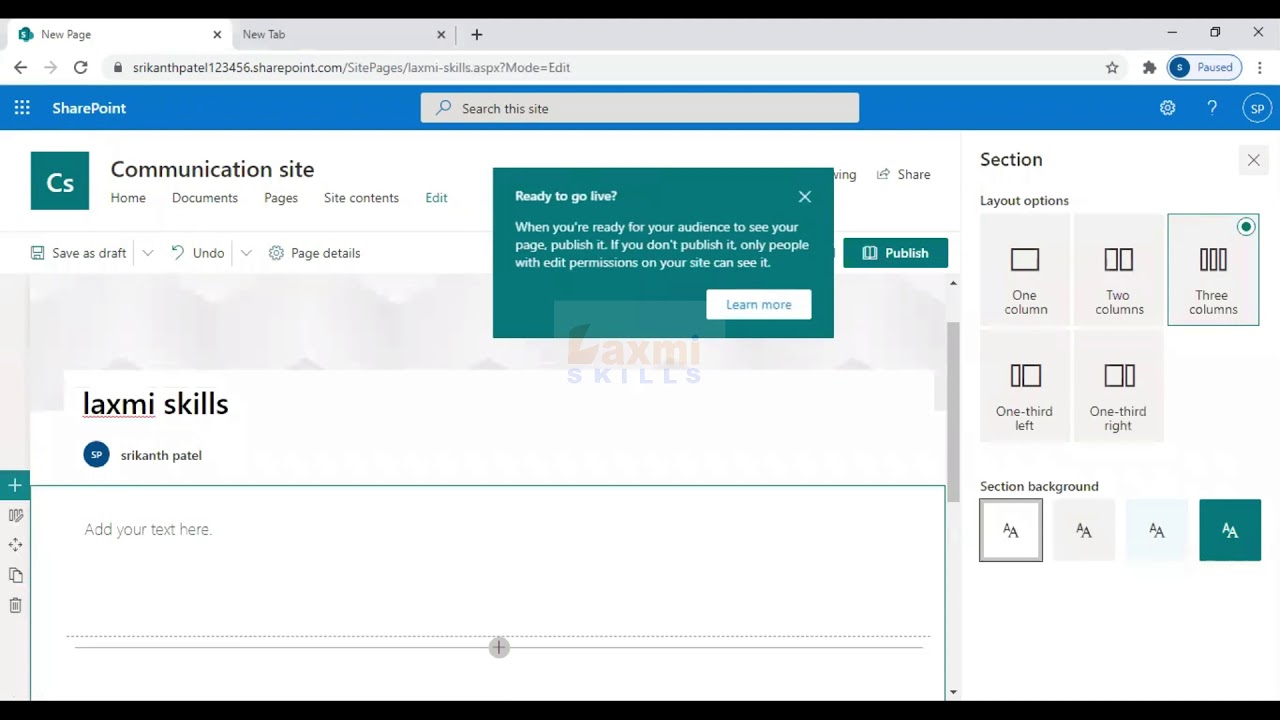1280x720 pixels.
Task: Click the Share button
Action: pos(903,174)
